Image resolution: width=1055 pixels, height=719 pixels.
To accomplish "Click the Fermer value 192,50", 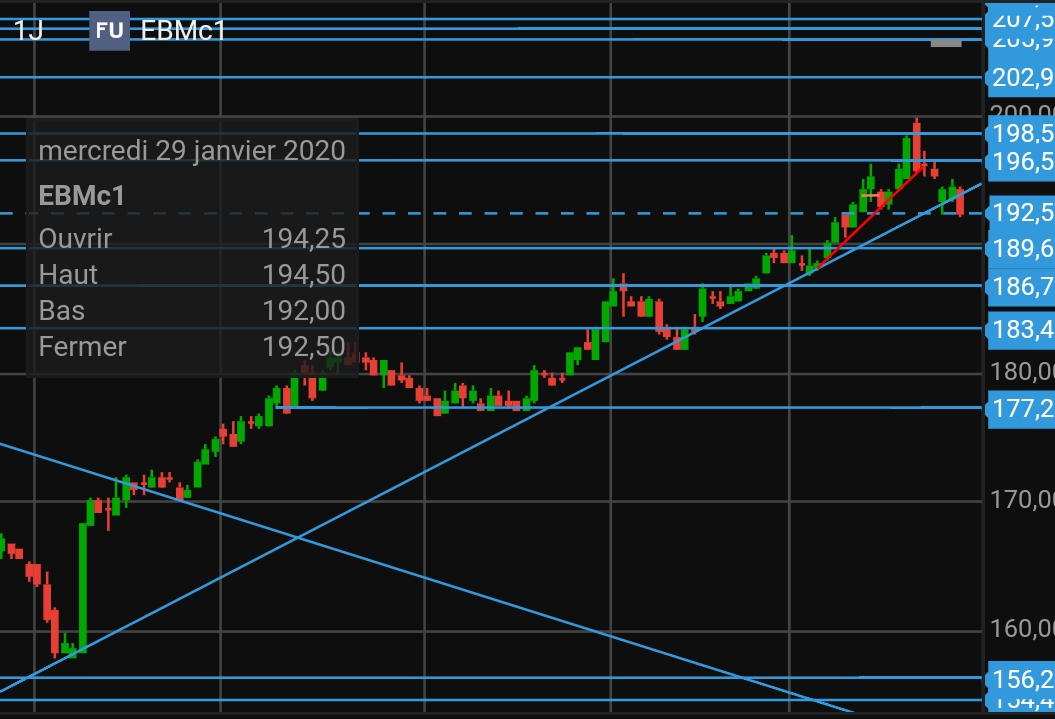I will pos(304,348).
